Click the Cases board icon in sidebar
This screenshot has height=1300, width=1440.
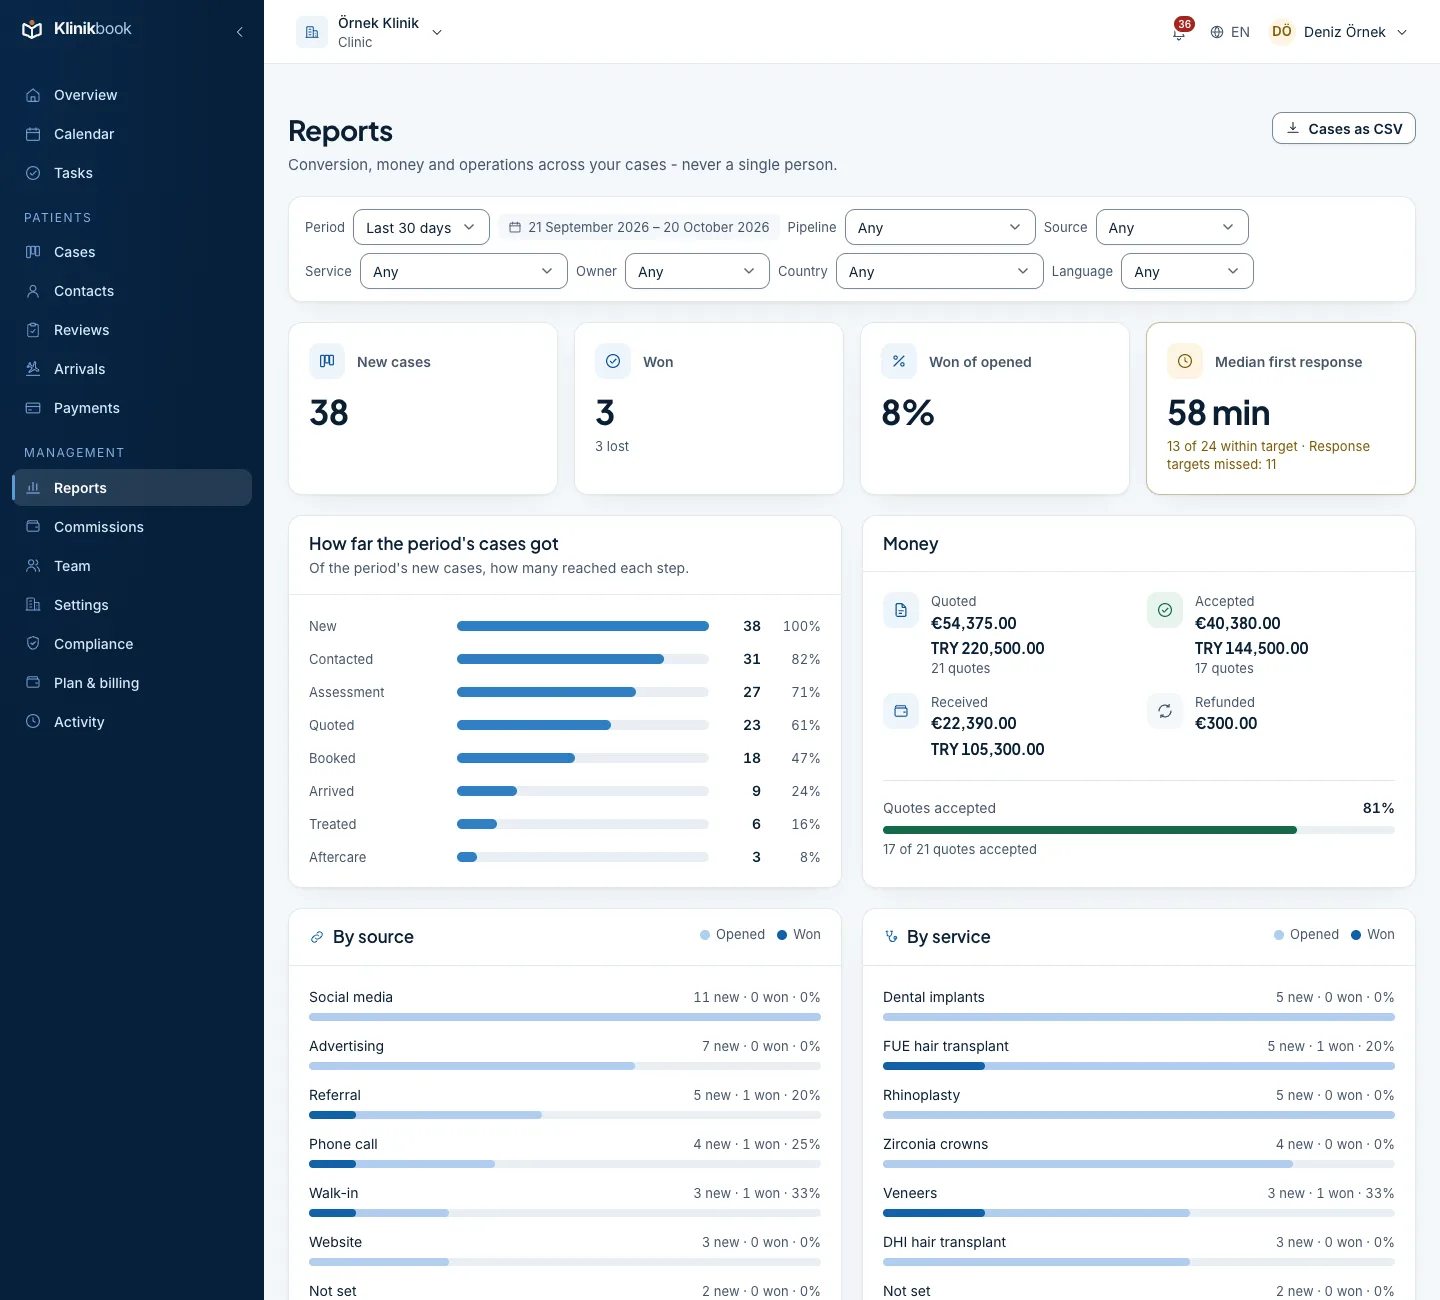[33, 252]
